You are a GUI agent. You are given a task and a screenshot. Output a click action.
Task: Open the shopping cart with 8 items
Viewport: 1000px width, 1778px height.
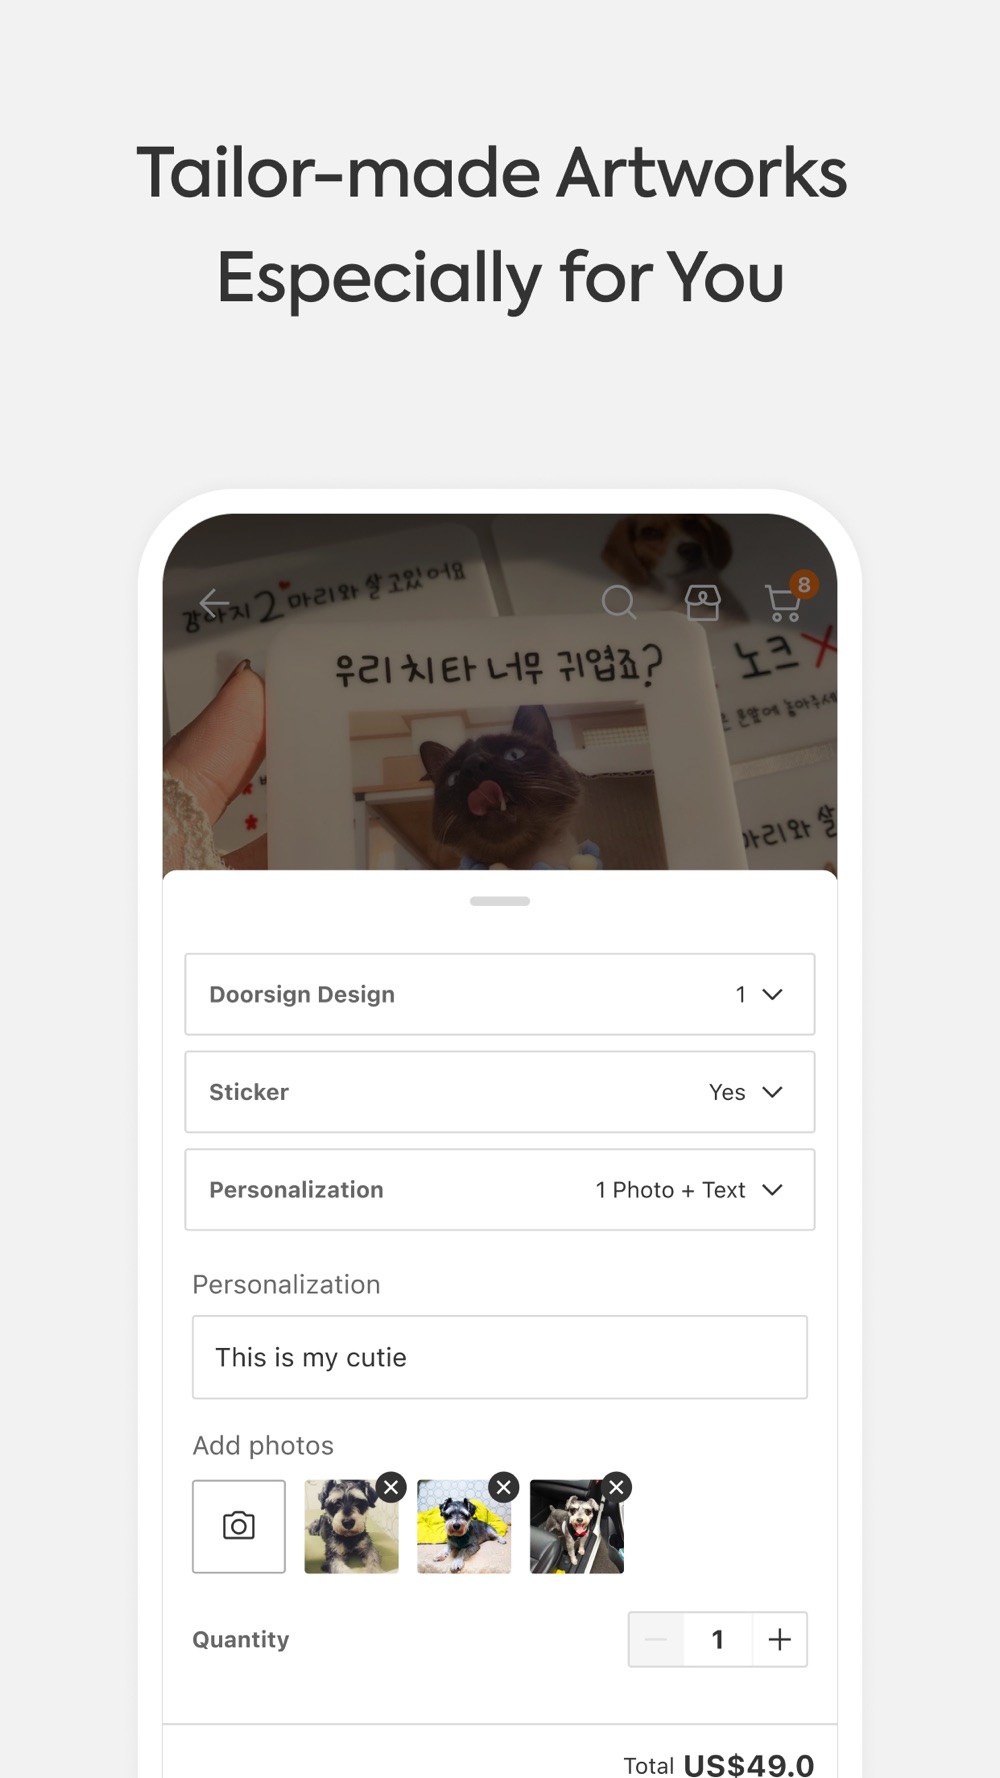point(784,602)
